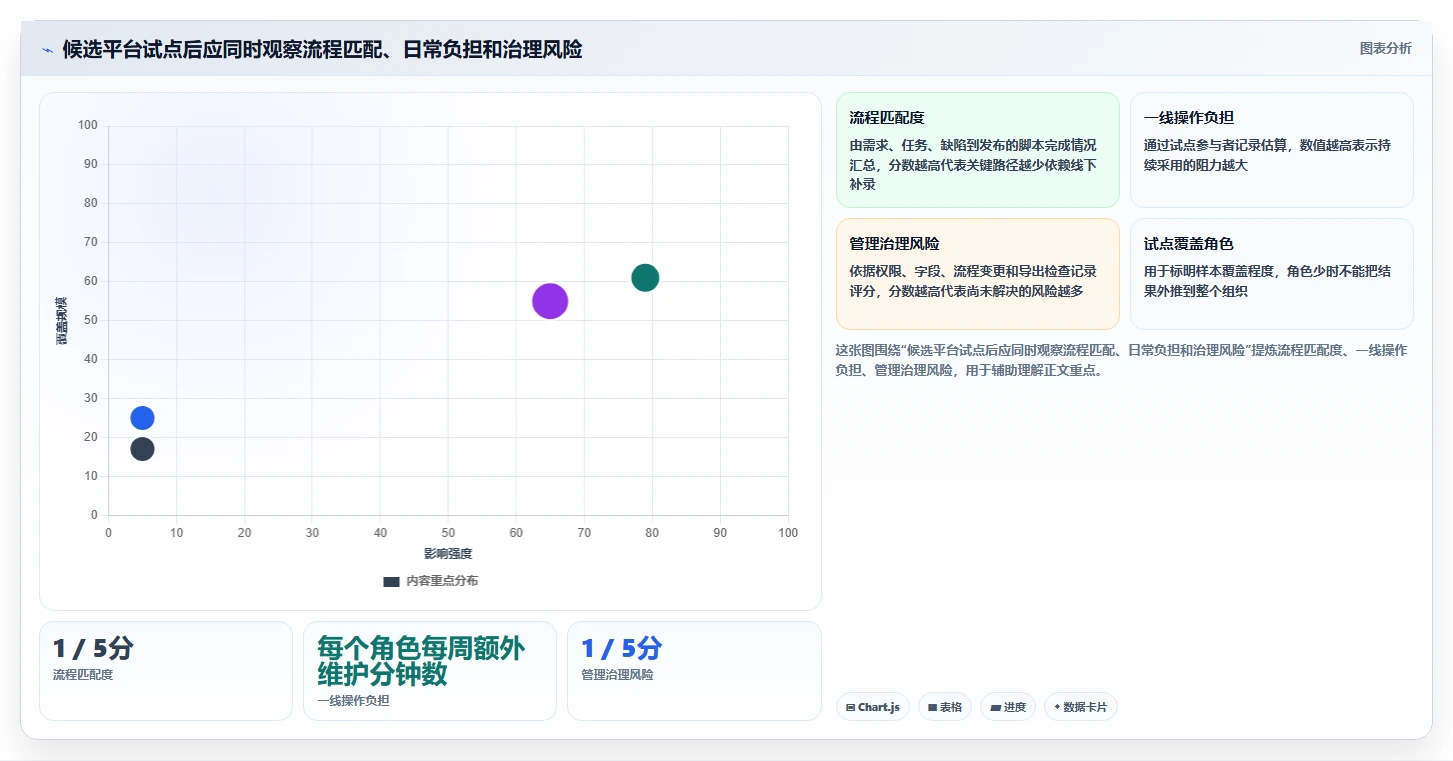Click the 内容重点分布 legend label
1453x761 pixels.
442,581
